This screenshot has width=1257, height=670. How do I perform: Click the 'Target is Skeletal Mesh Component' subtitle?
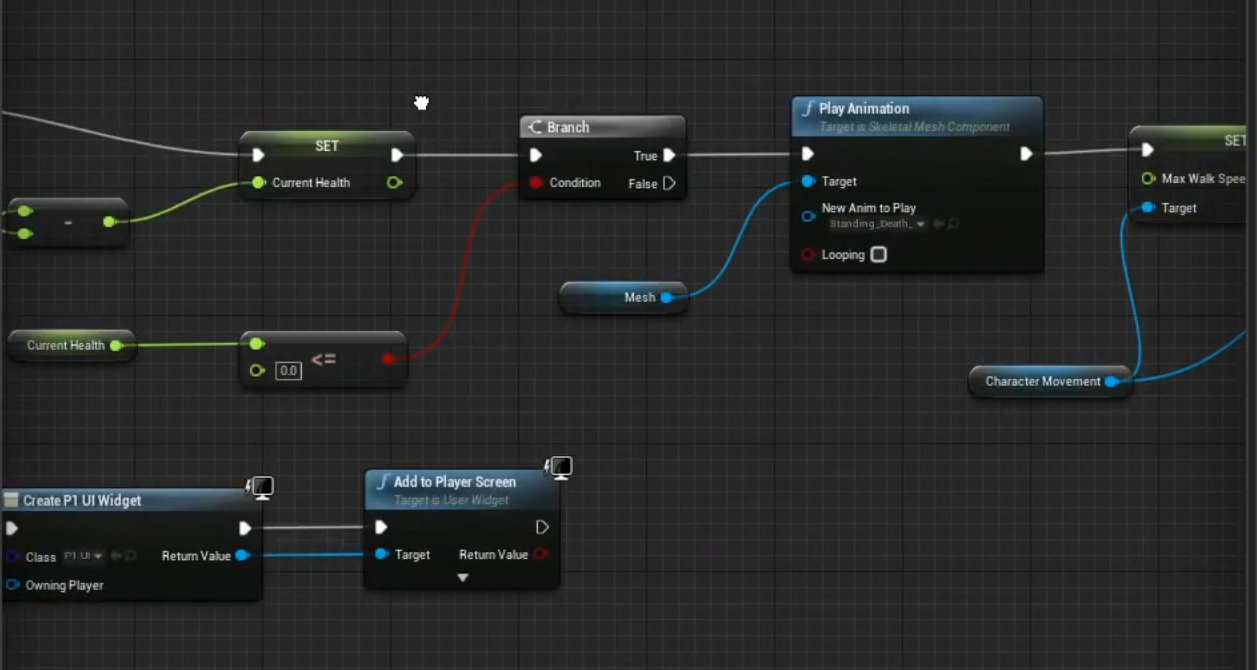(915, 127)
